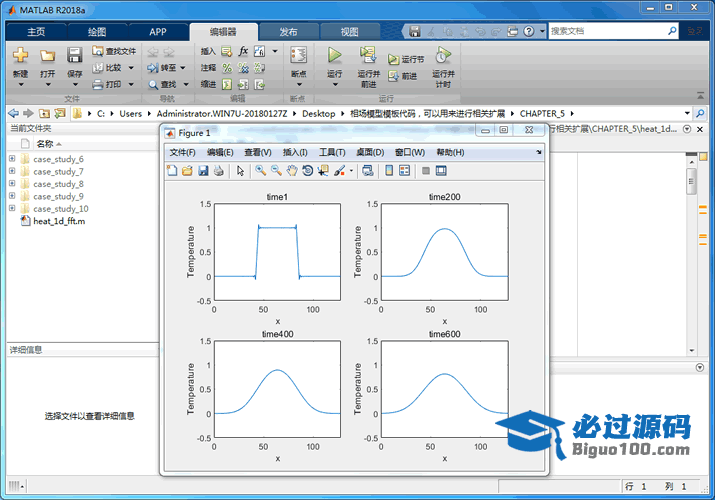Click the Save Figure disk icon
The width and height of the screenshot is (715, 500).
[x=203, y=170]
